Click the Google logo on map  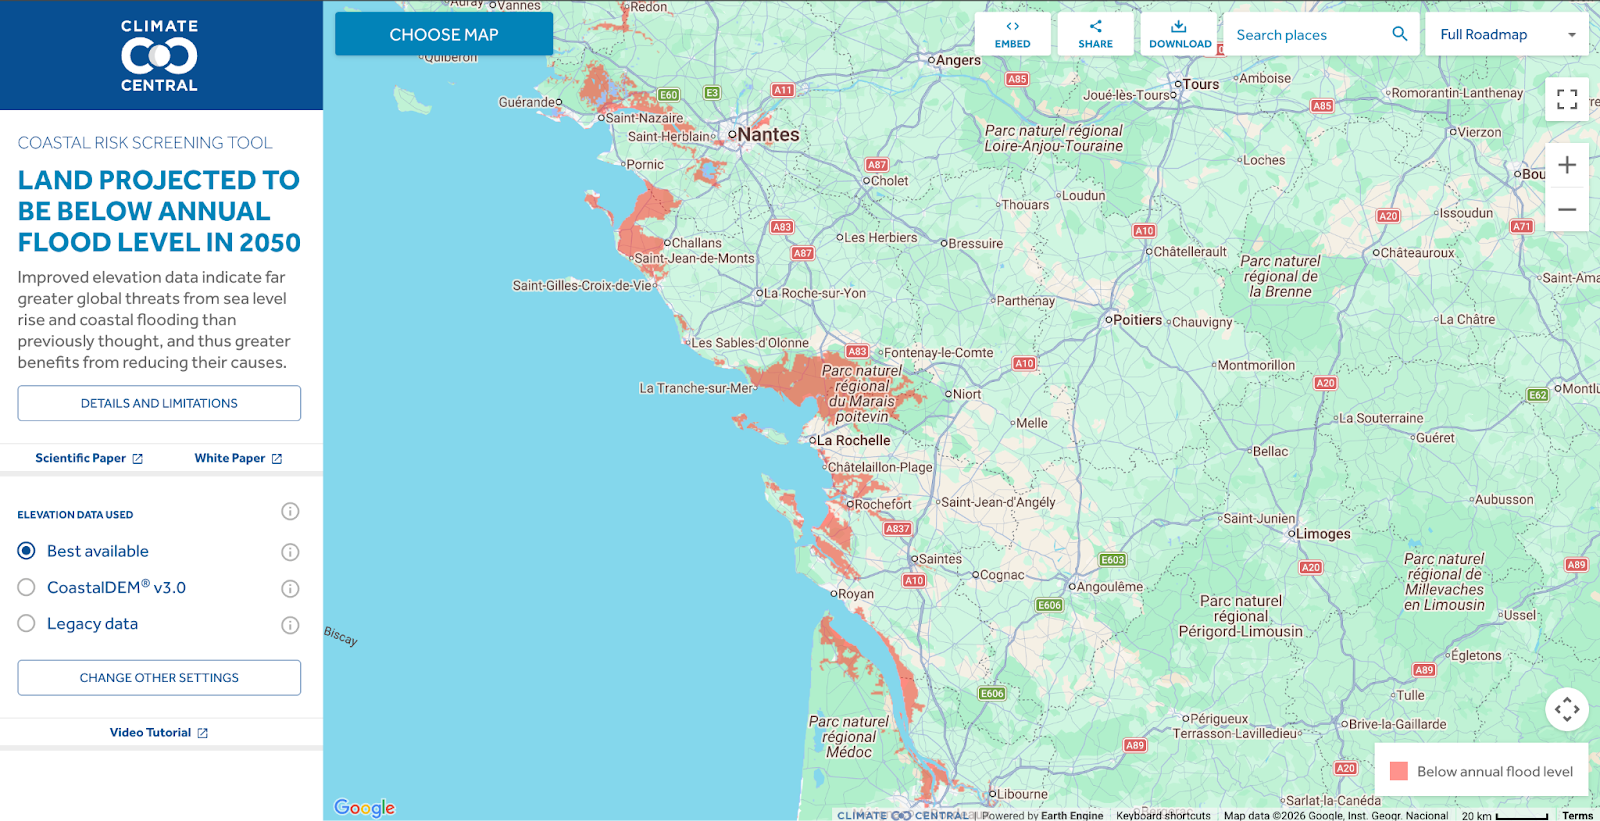364,807
